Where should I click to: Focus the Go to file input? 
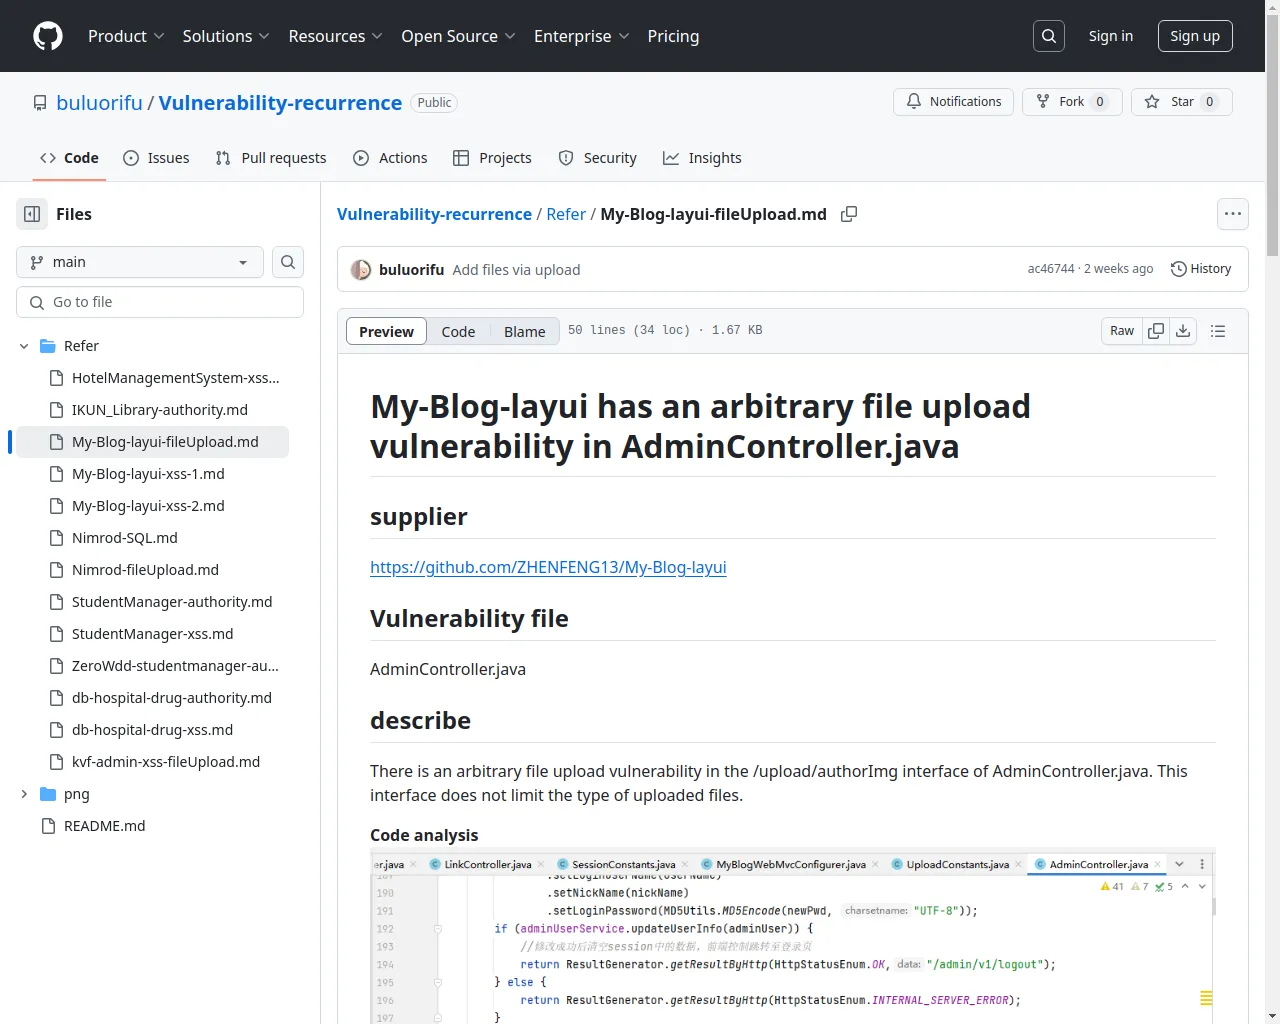point(160,302)
